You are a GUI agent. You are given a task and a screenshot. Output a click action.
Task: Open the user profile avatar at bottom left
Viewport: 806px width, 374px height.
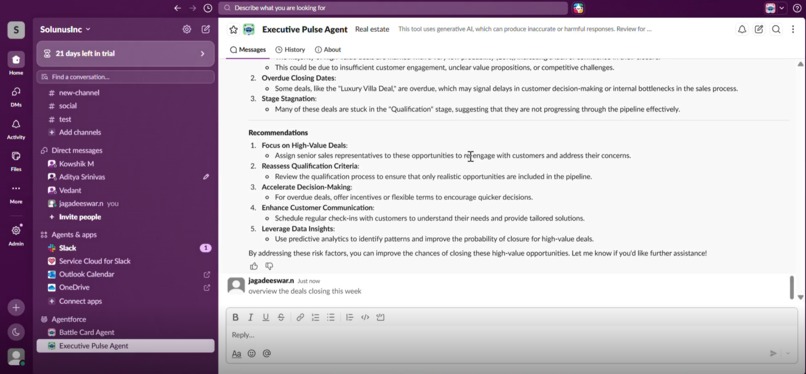pos(16,357)
